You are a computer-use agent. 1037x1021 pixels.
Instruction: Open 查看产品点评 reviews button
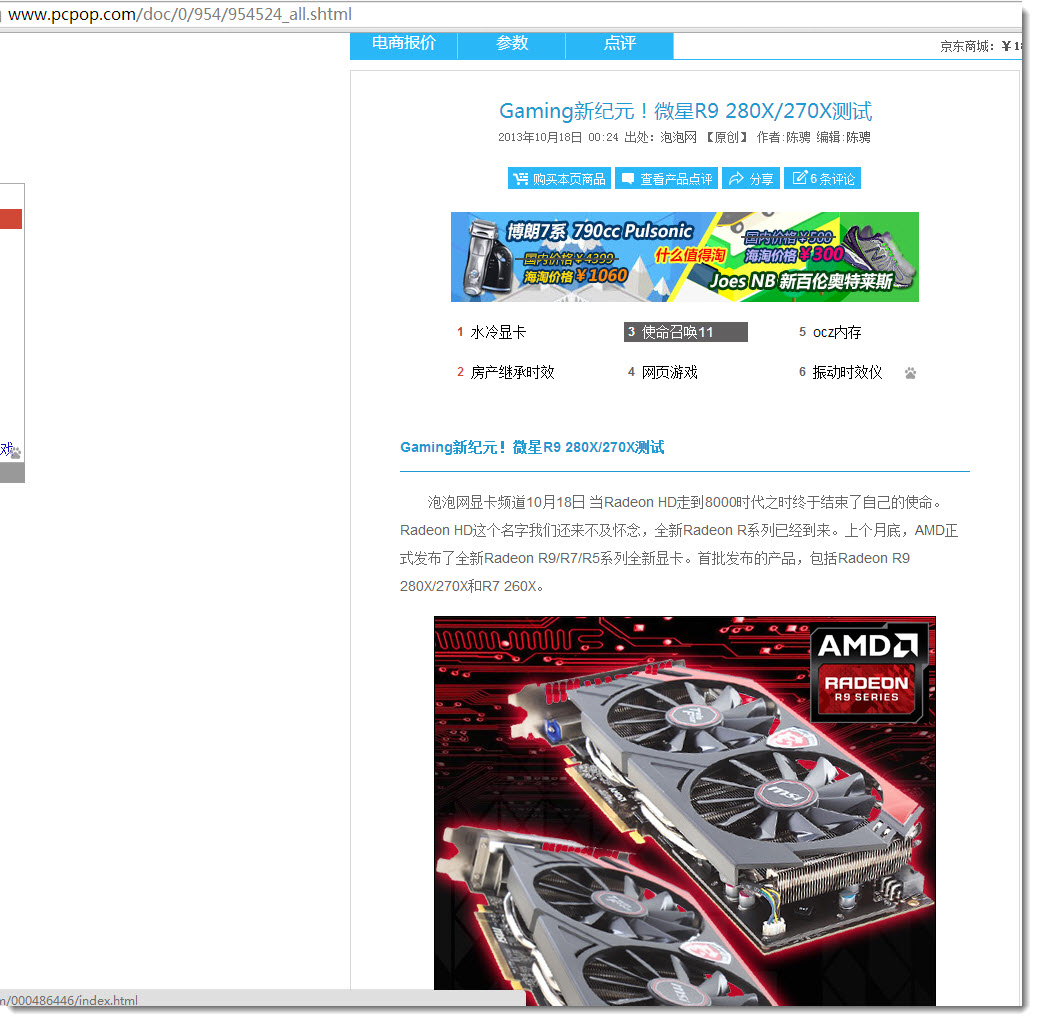point(667,179)
